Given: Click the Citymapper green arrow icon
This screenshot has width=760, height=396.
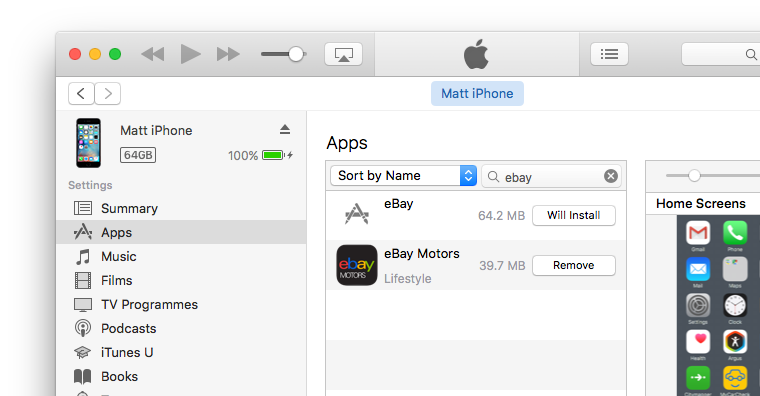Looking at the screenshot, I should pyautogui.click(x=698, y=378).
